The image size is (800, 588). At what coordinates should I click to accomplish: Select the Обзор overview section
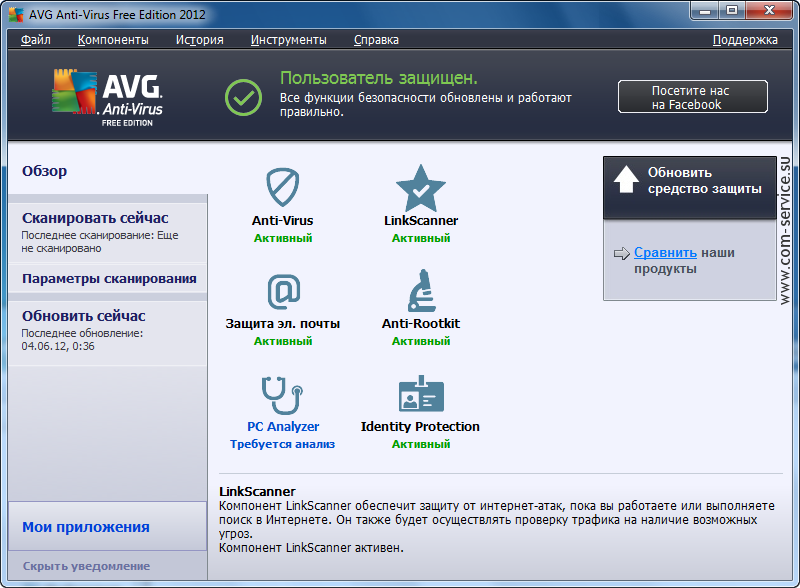44,171
